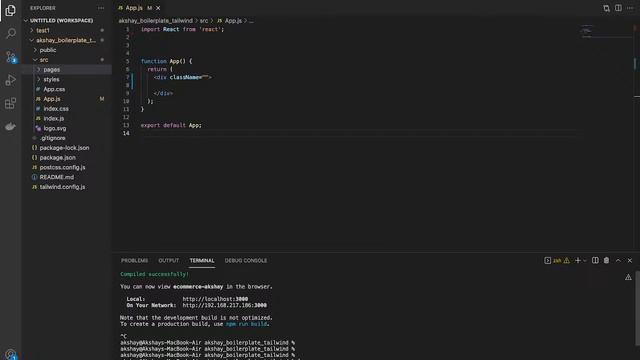640x360 pixels.
Task: Open the Extensions view
Action: (11, 103)
